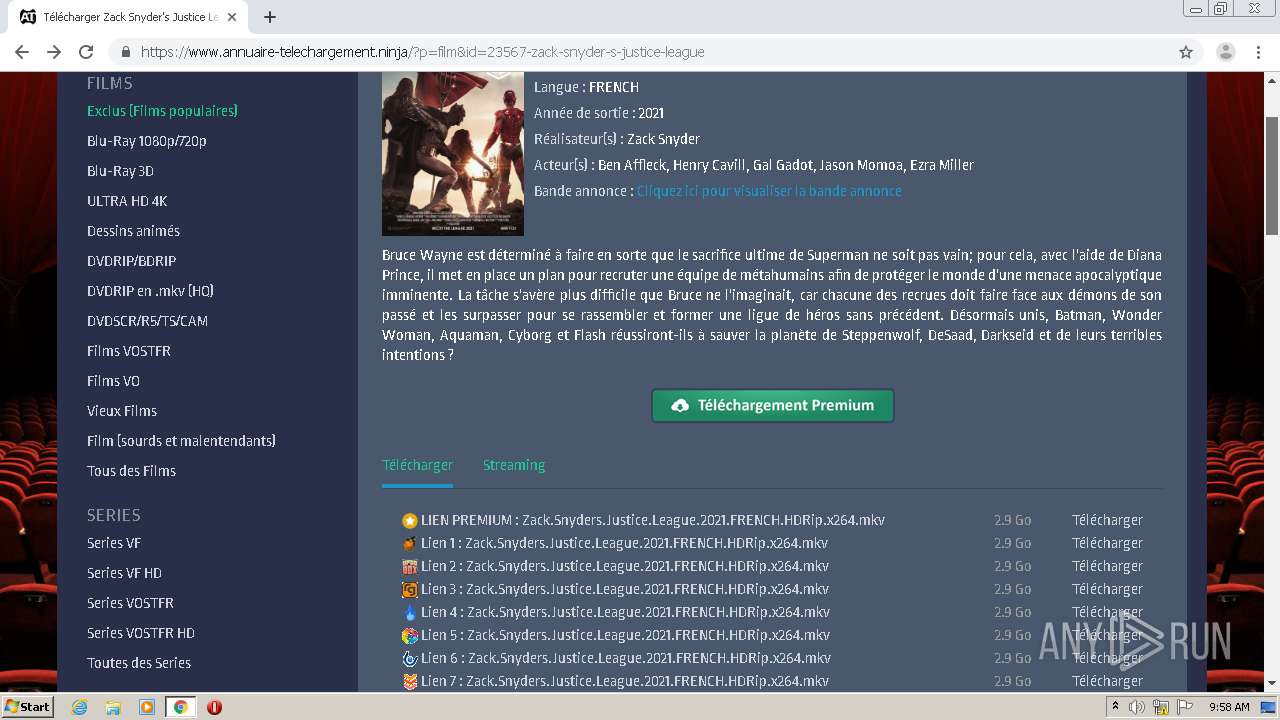View site info via padlock icon
This screenshot has height=720, width=1280.
point(126,52)
